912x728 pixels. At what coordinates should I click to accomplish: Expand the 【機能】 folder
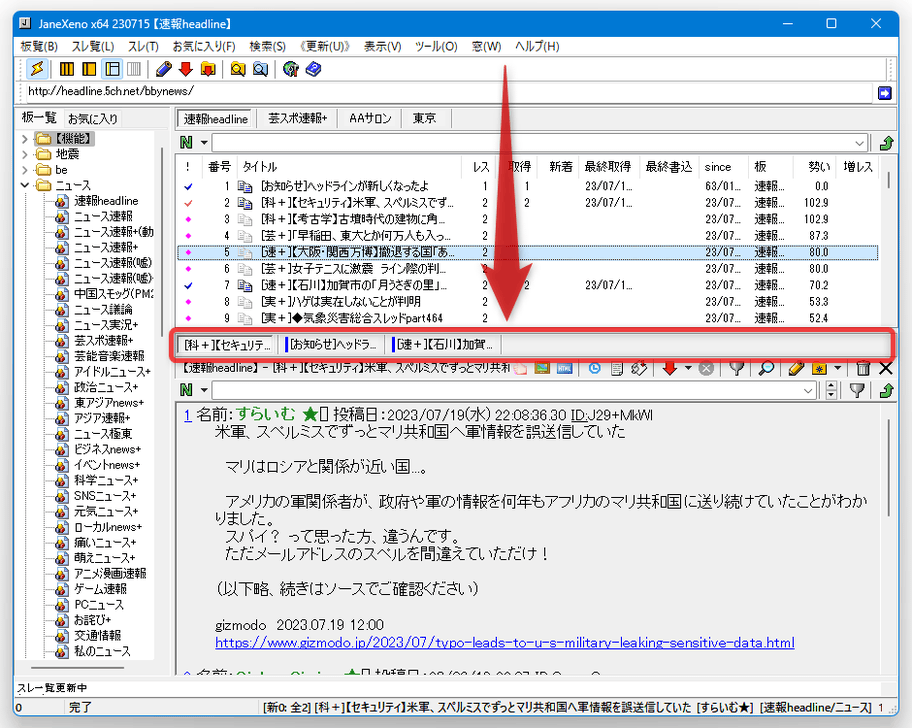pyautogui.click(x=24, y=139)
